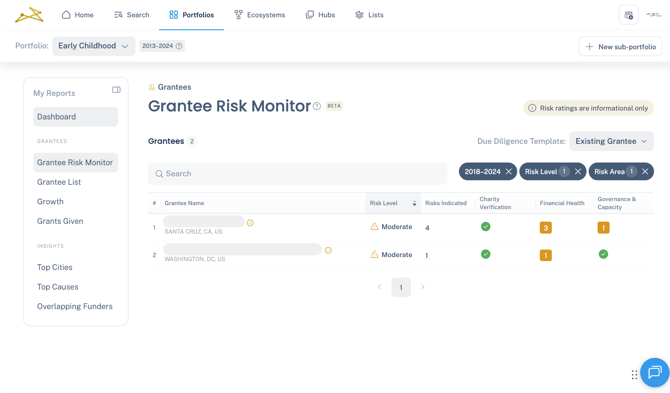Click the 2013-2024 date range tag
Image resolution: width=670 pixels, height=393 pixels.
coord(162,46)
